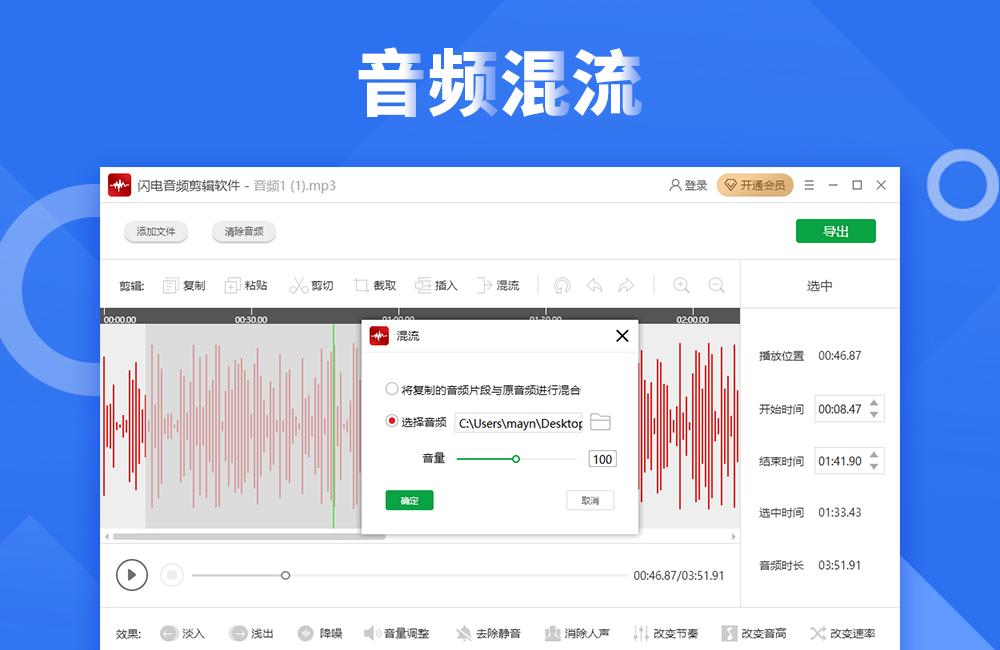Click the 00:46.87/03:51.91 time readout
This screenshot has width=1000, height=650.
pos(679,575)
